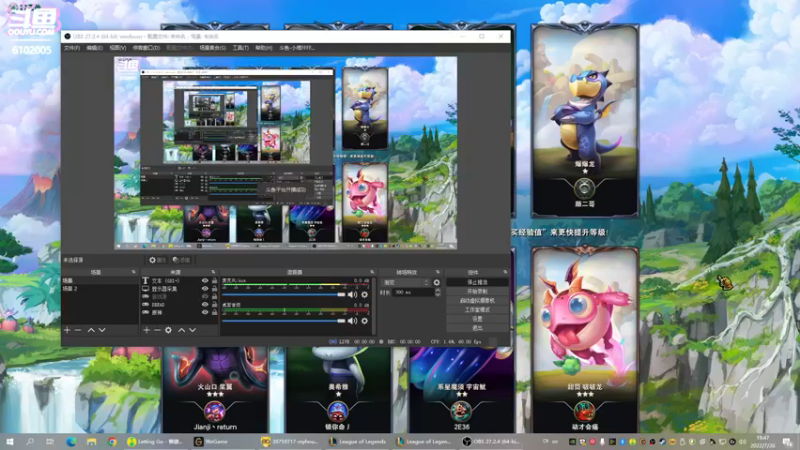Add a new scene with the plus icon in 场景 panel

pyautogui.click(x=67, y=330)
